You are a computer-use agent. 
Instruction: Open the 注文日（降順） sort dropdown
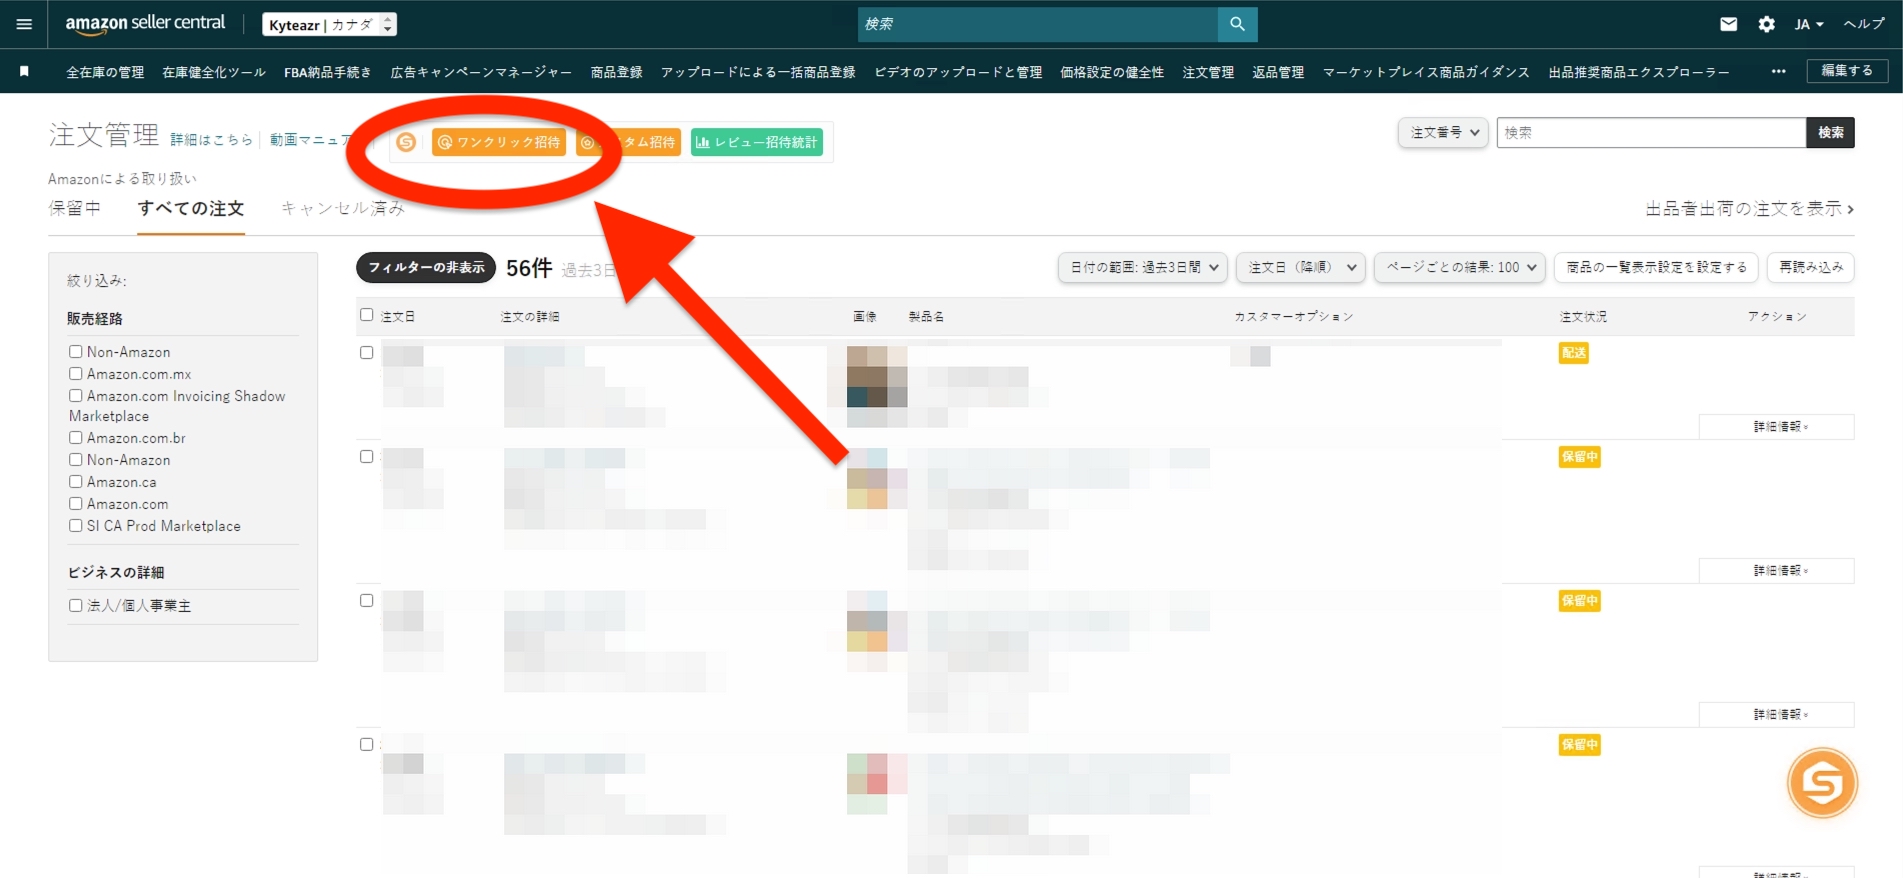(1301, 267)
